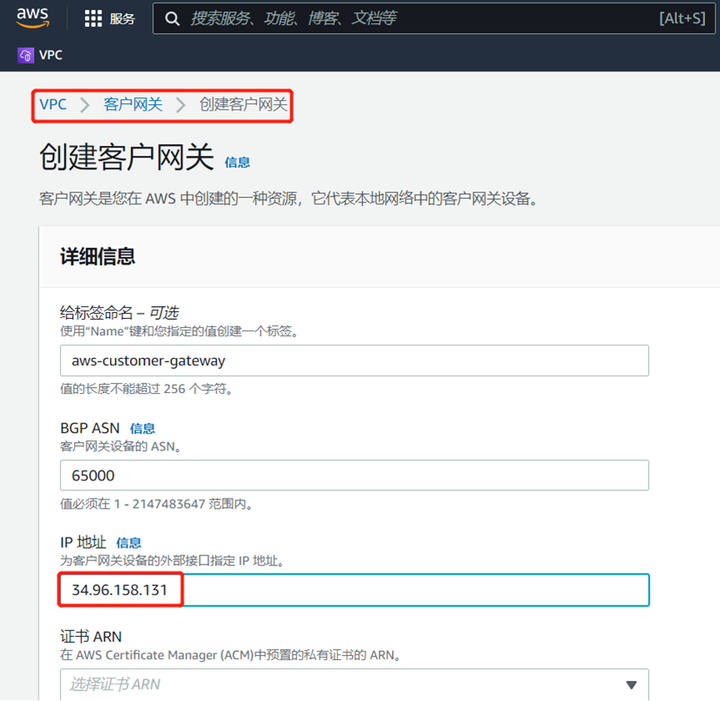The width and height of the screenshot is (720, 701).
Task: Click the 创建客户网关 page title
Action: 127,157
